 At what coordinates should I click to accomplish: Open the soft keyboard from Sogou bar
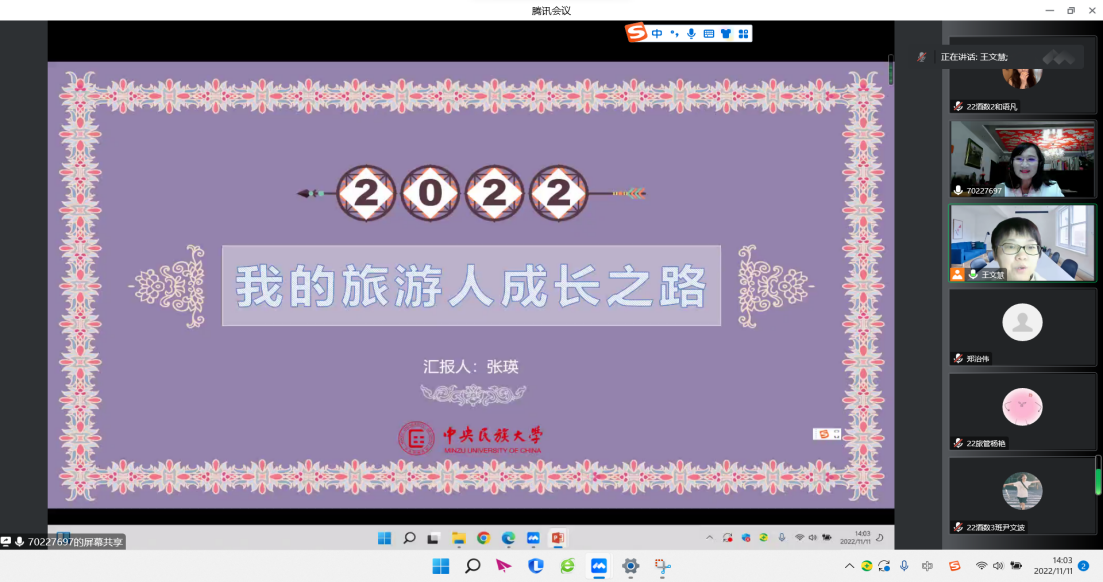pyautogui.click(x=708, y=33)
